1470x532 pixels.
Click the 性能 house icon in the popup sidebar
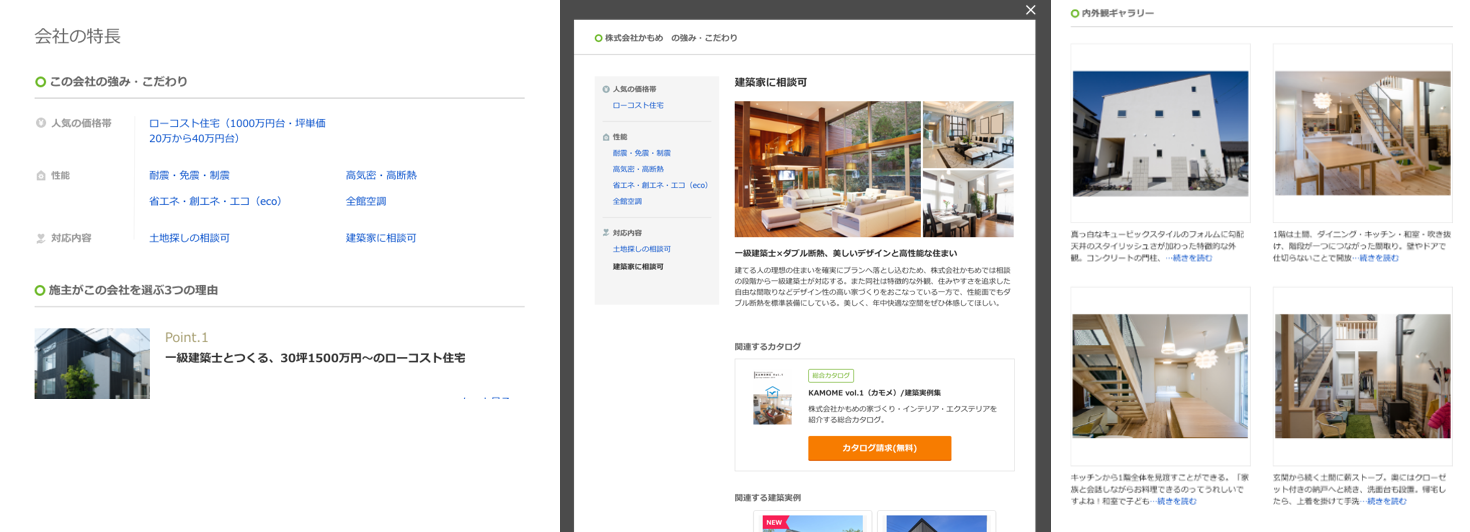point(606,137)
